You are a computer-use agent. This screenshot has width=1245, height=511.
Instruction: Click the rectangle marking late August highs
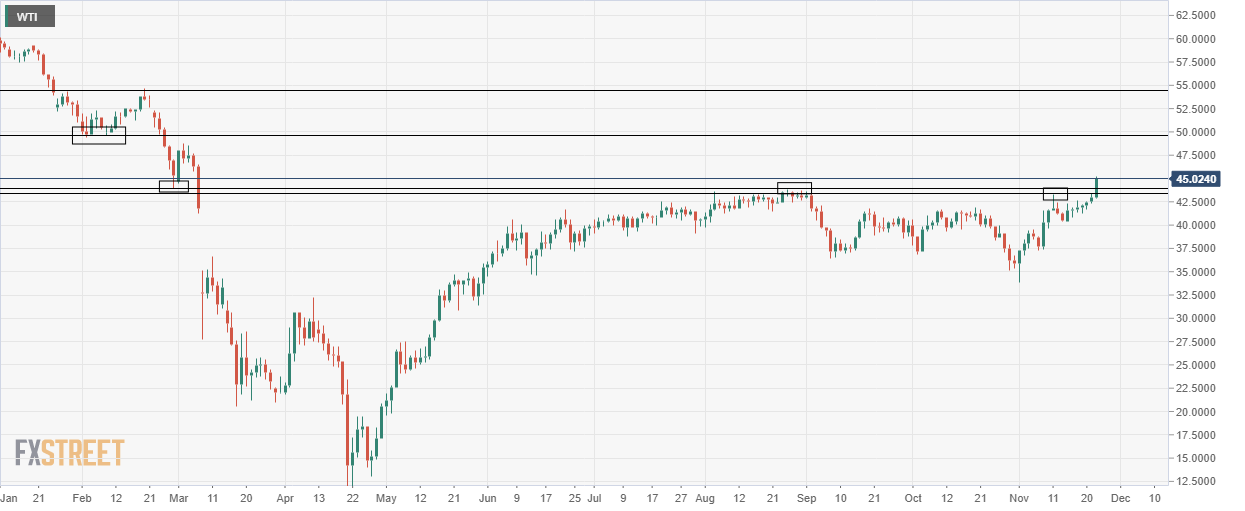(795, 188)
